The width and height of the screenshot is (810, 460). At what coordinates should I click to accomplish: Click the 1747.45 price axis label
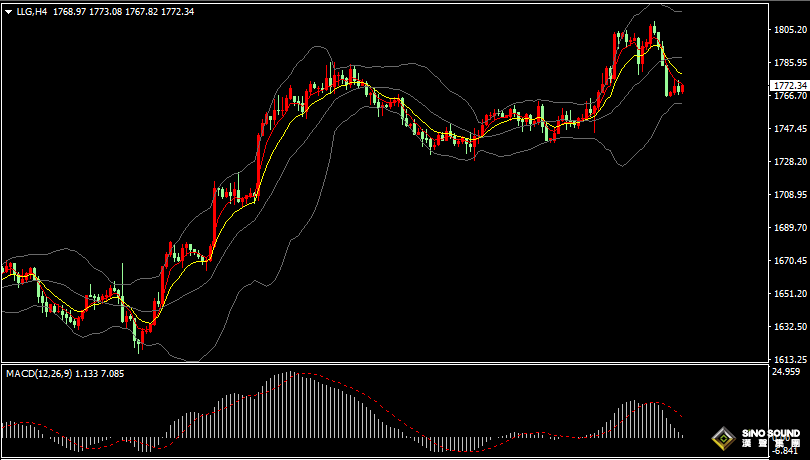click(x=790, y=129)
